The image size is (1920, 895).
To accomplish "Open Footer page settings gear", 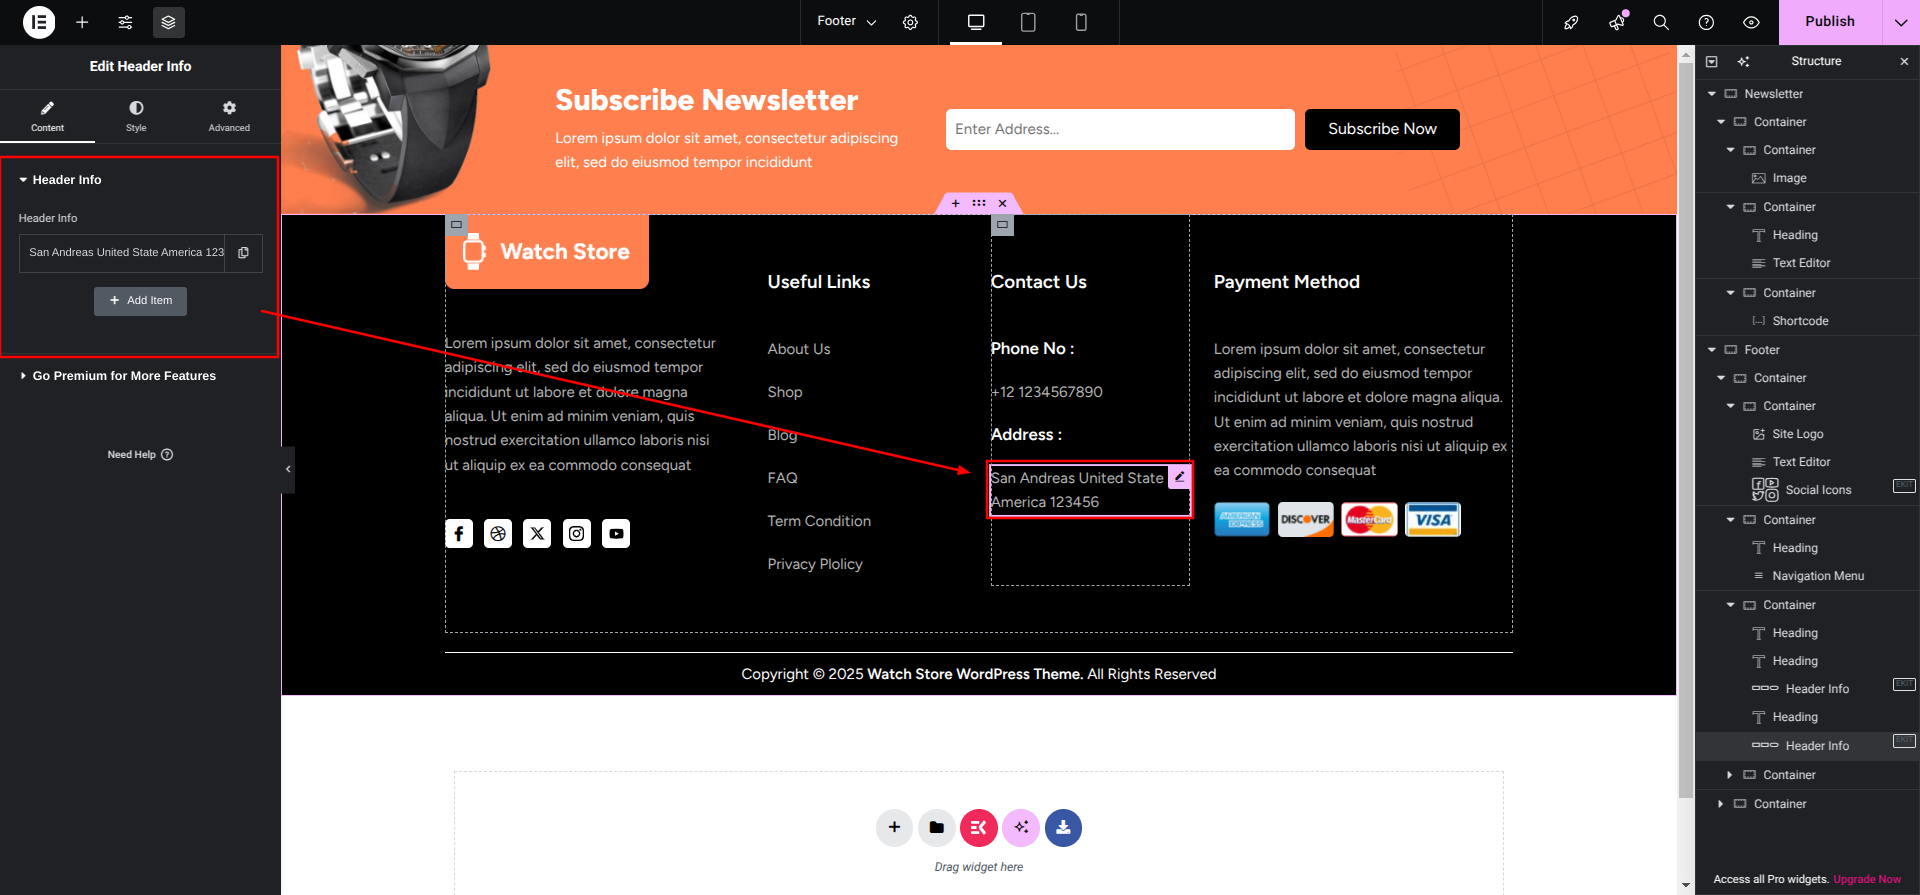I will 910,22.
